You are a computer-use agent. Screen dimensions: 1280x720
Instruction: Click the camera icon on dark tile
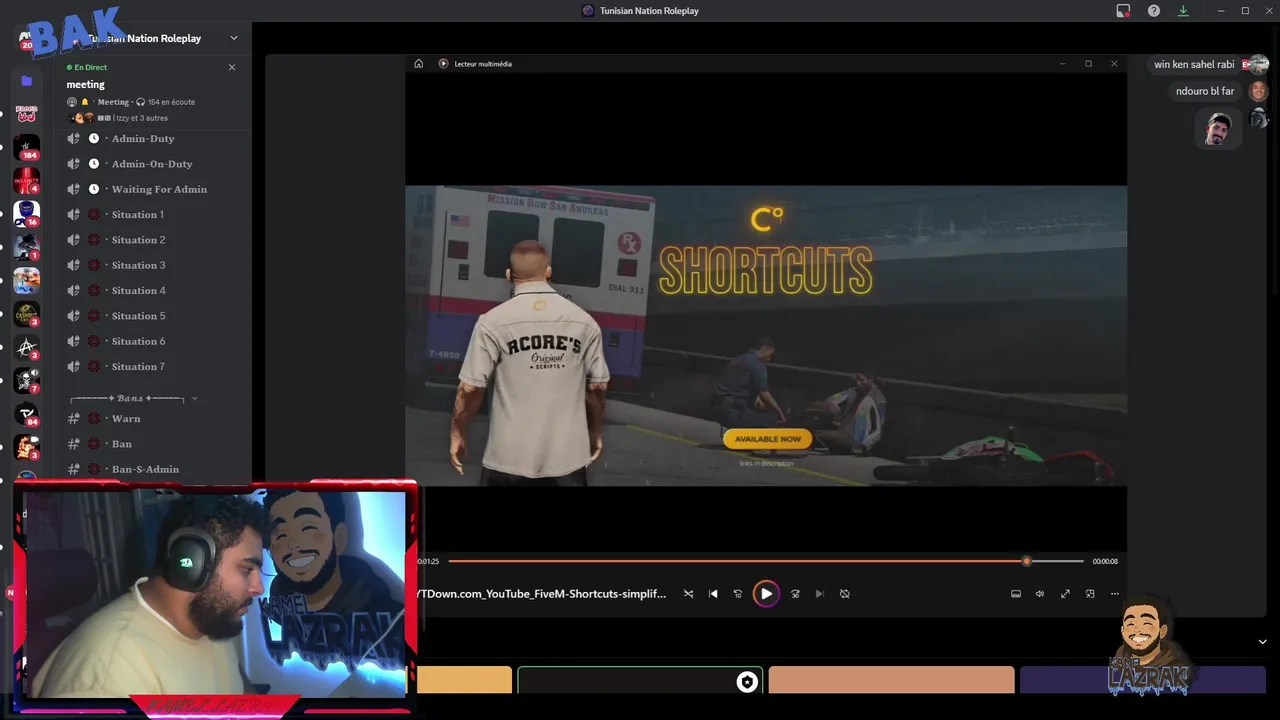tap(747, 682)
